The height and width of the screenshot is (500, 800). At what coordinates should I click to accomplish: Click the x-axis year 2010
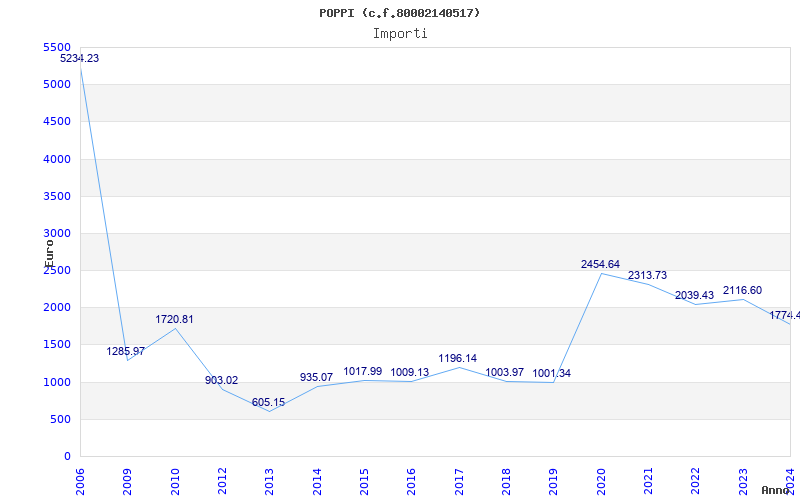pos(175,482)
